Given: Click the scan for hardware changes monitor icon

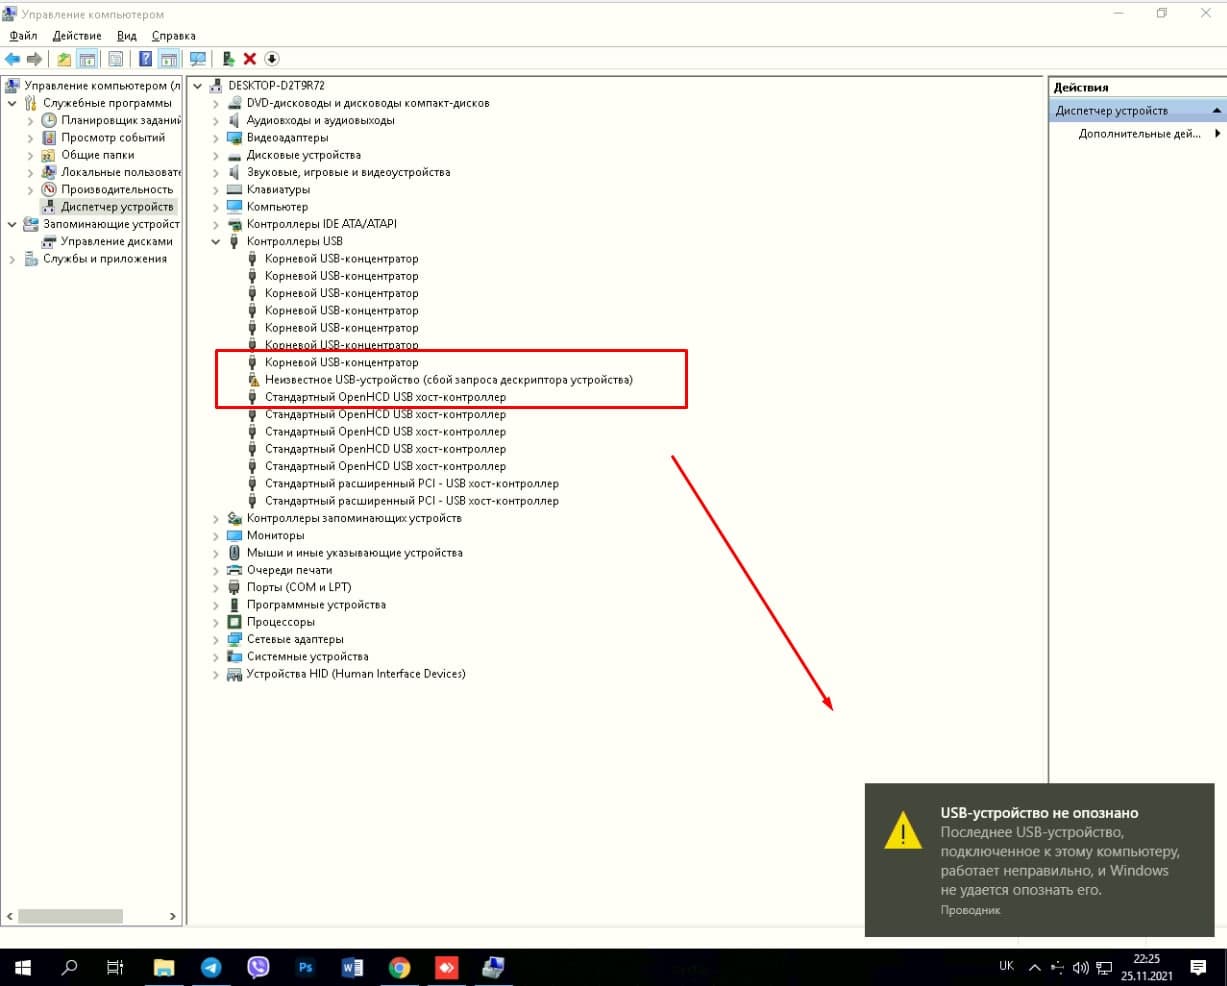Looking at the screenshot, I should (x=198, y=59).
